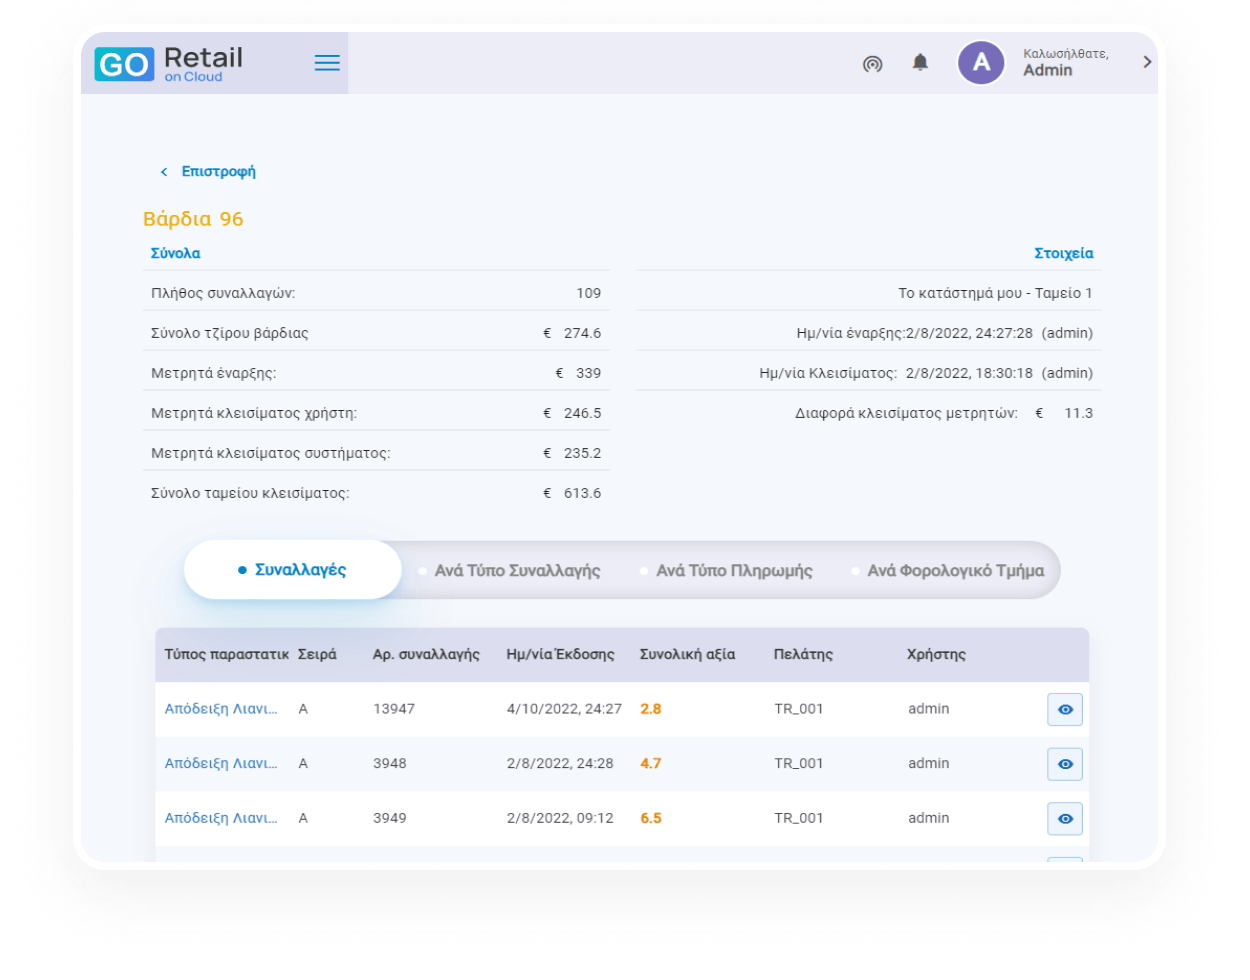Click the GO Retail on Cloud logo
The width and height of the screenshot is (1250, 980).
[x=169, y=63]
